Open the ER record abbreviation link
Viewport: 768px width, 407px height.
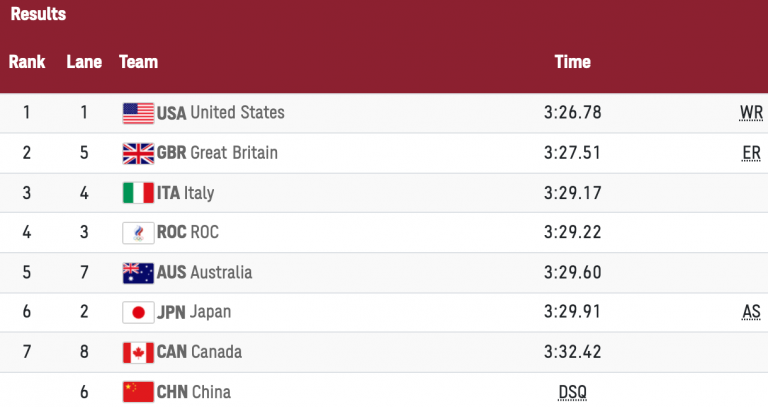click(x=752, y=153)
